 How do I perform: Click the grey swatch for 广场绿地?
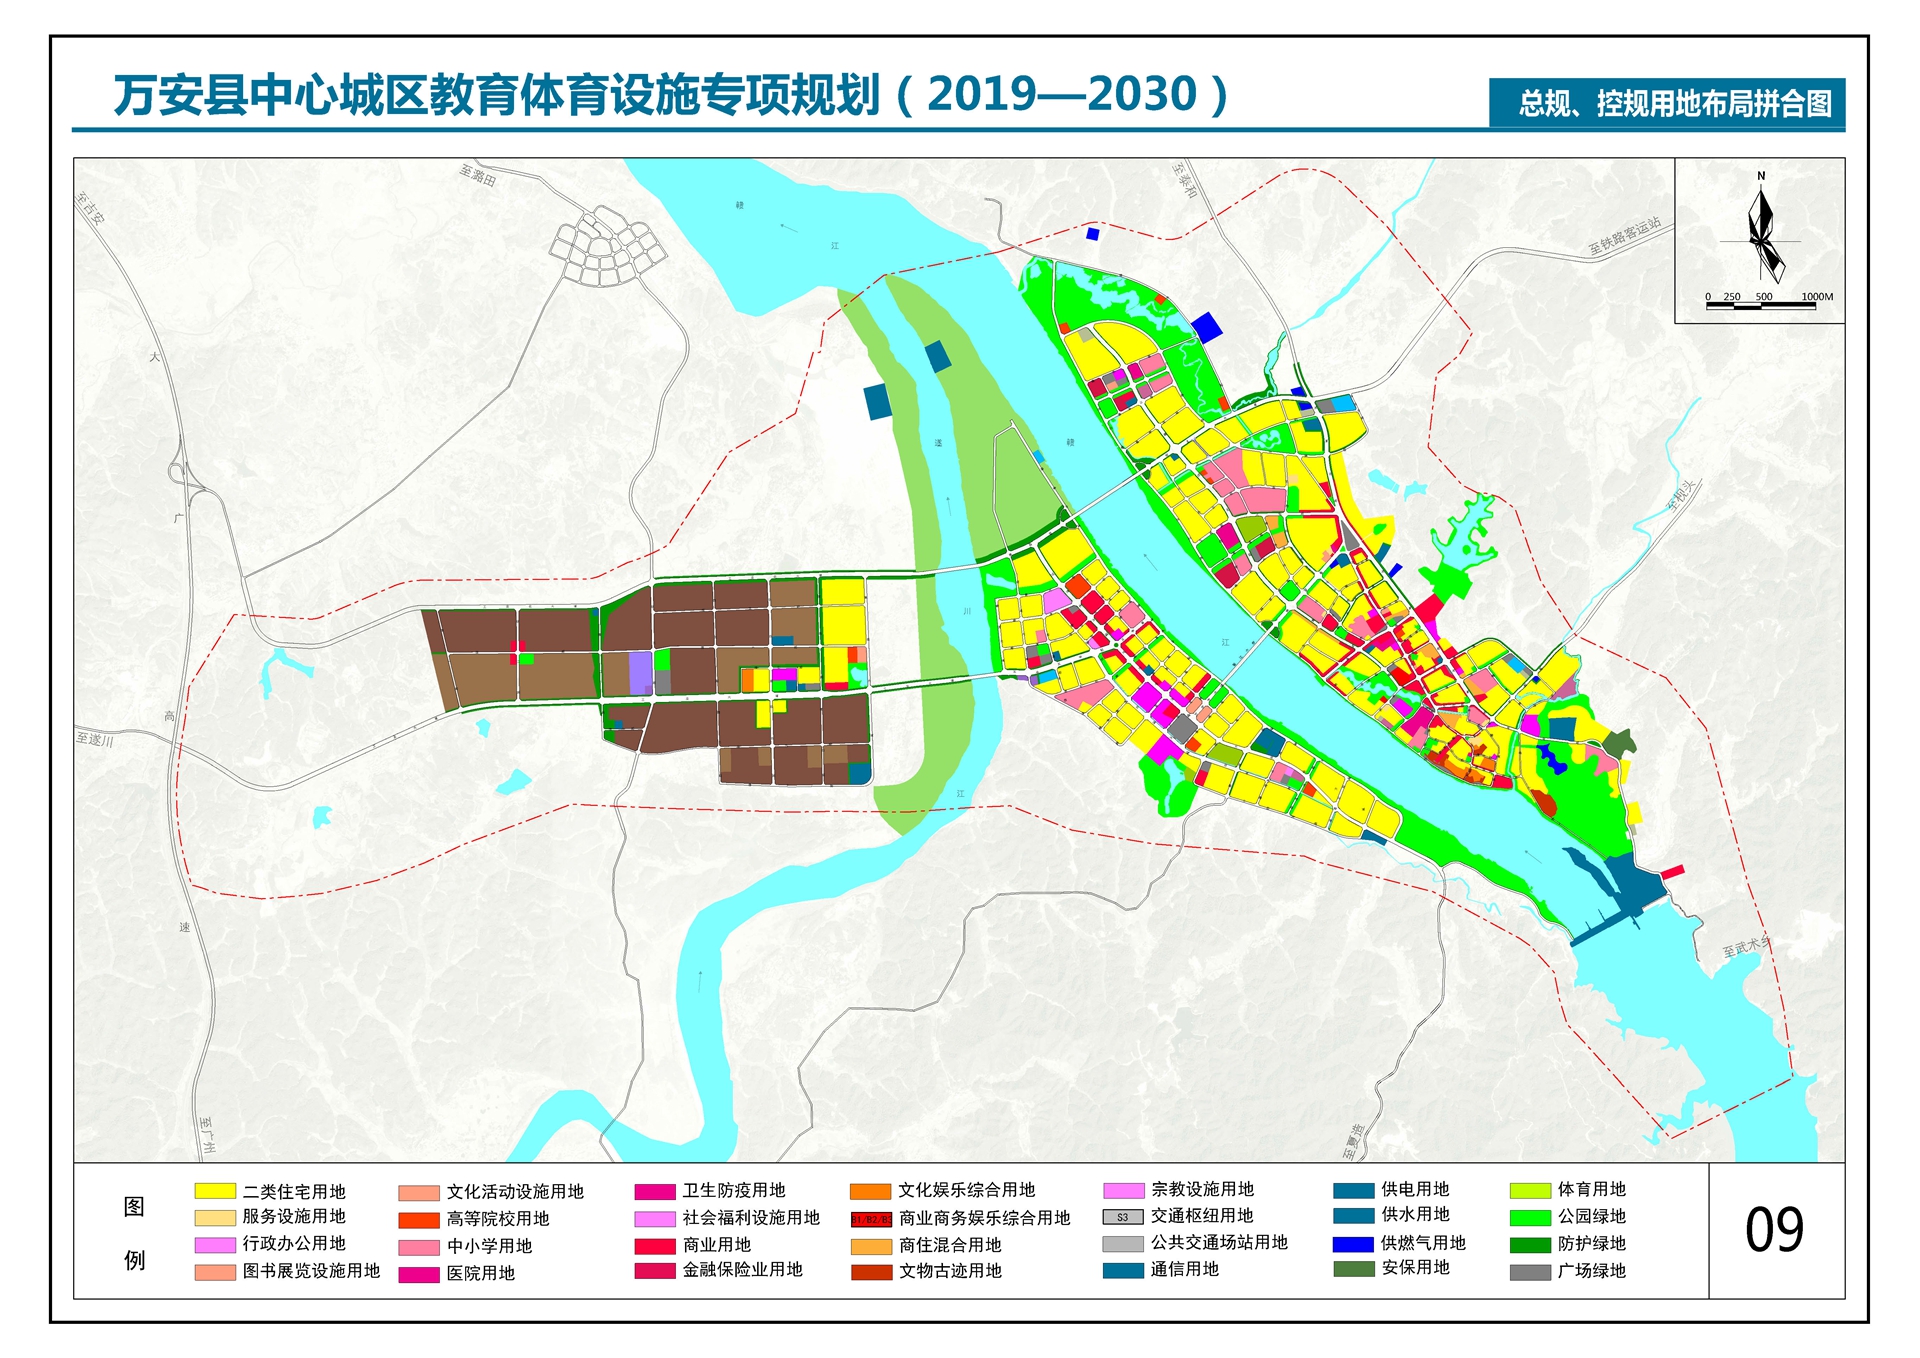[1530, 1272]
